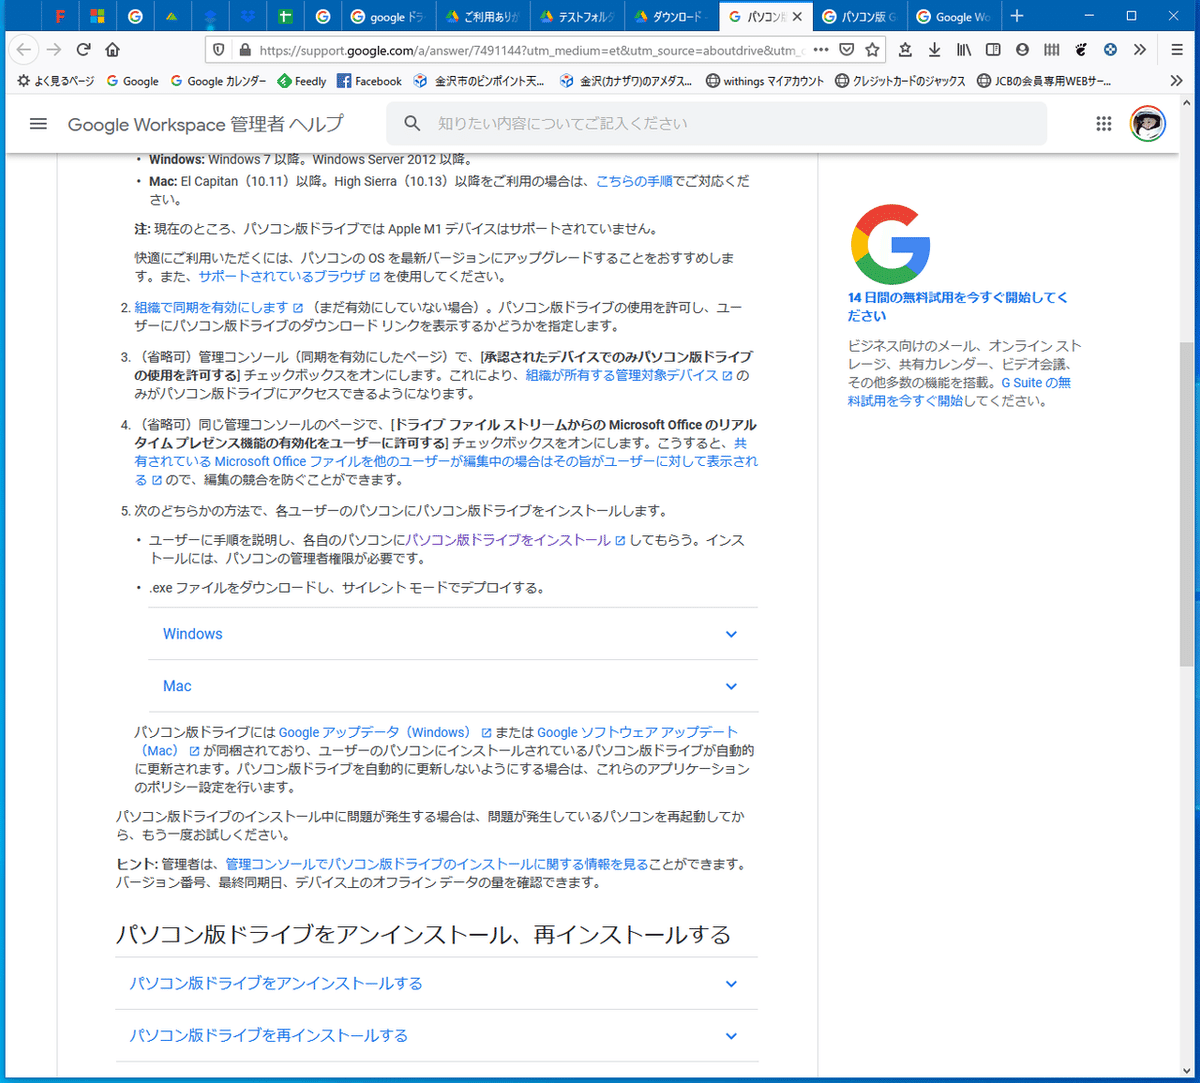Click the search magnifier in the help search bar
This screenshot has width=1200, height=1083.
pos(411,123)
